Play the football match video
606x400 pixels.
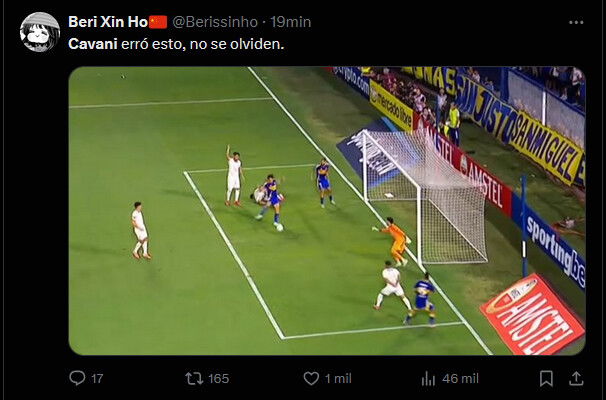pos(327,211)
